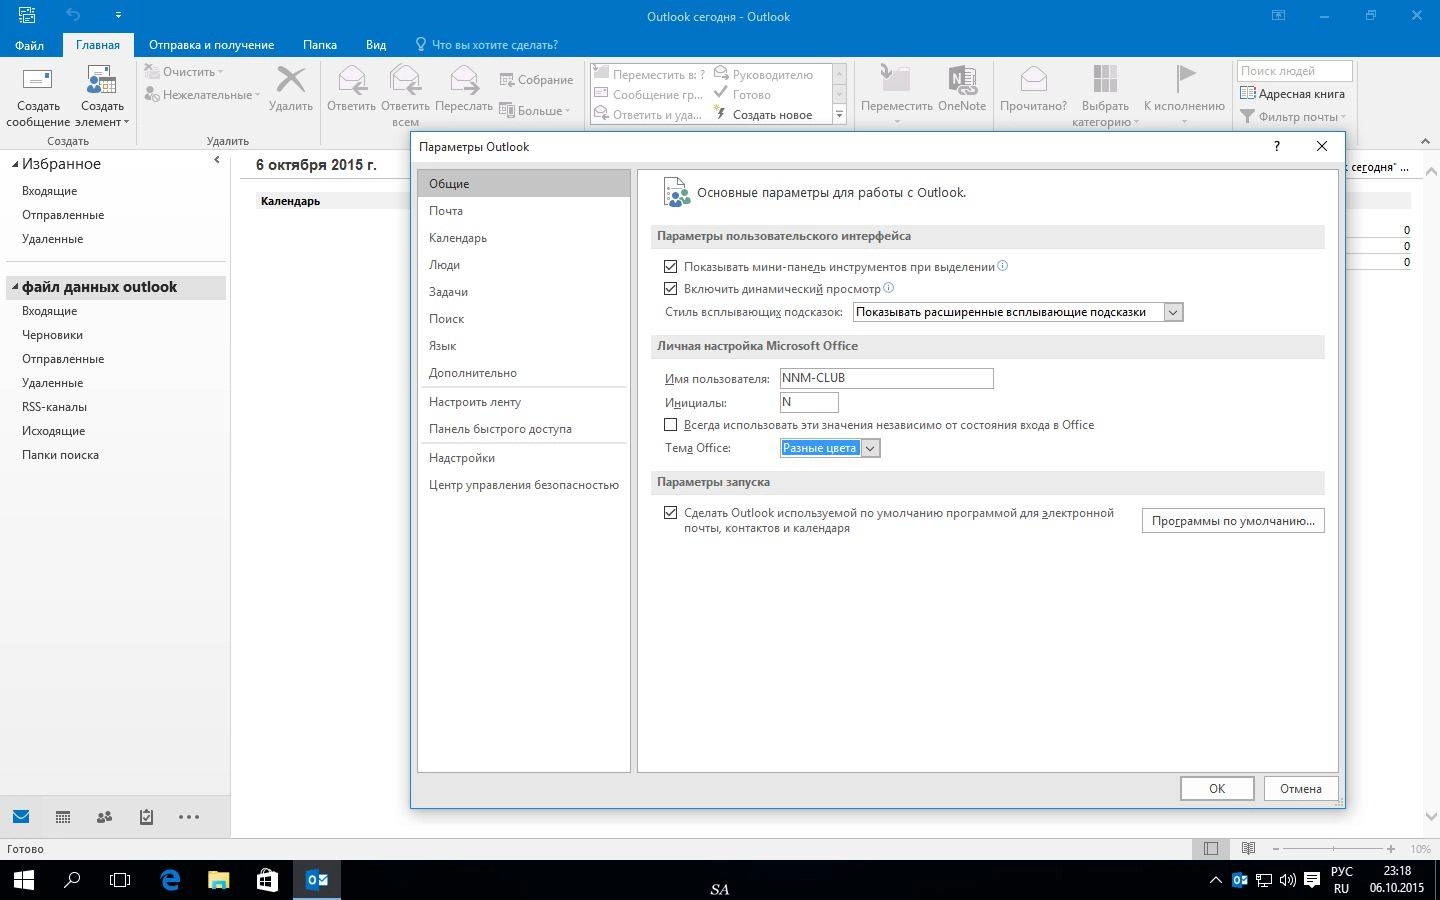This screenshot has width=1440, height=900.
Task: Expand the quick steps gallery arrow
Action: pos(839,115)
